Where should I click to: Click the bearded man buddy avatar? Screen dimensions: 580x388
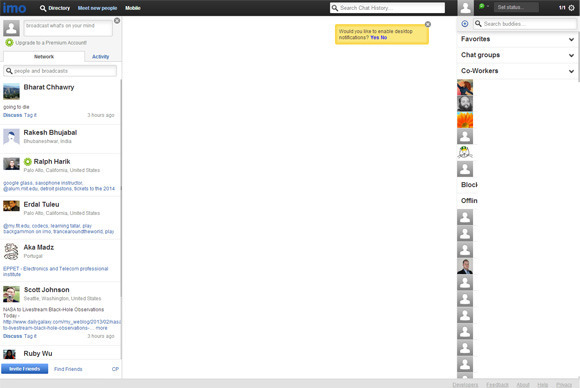tap(465, 104)
